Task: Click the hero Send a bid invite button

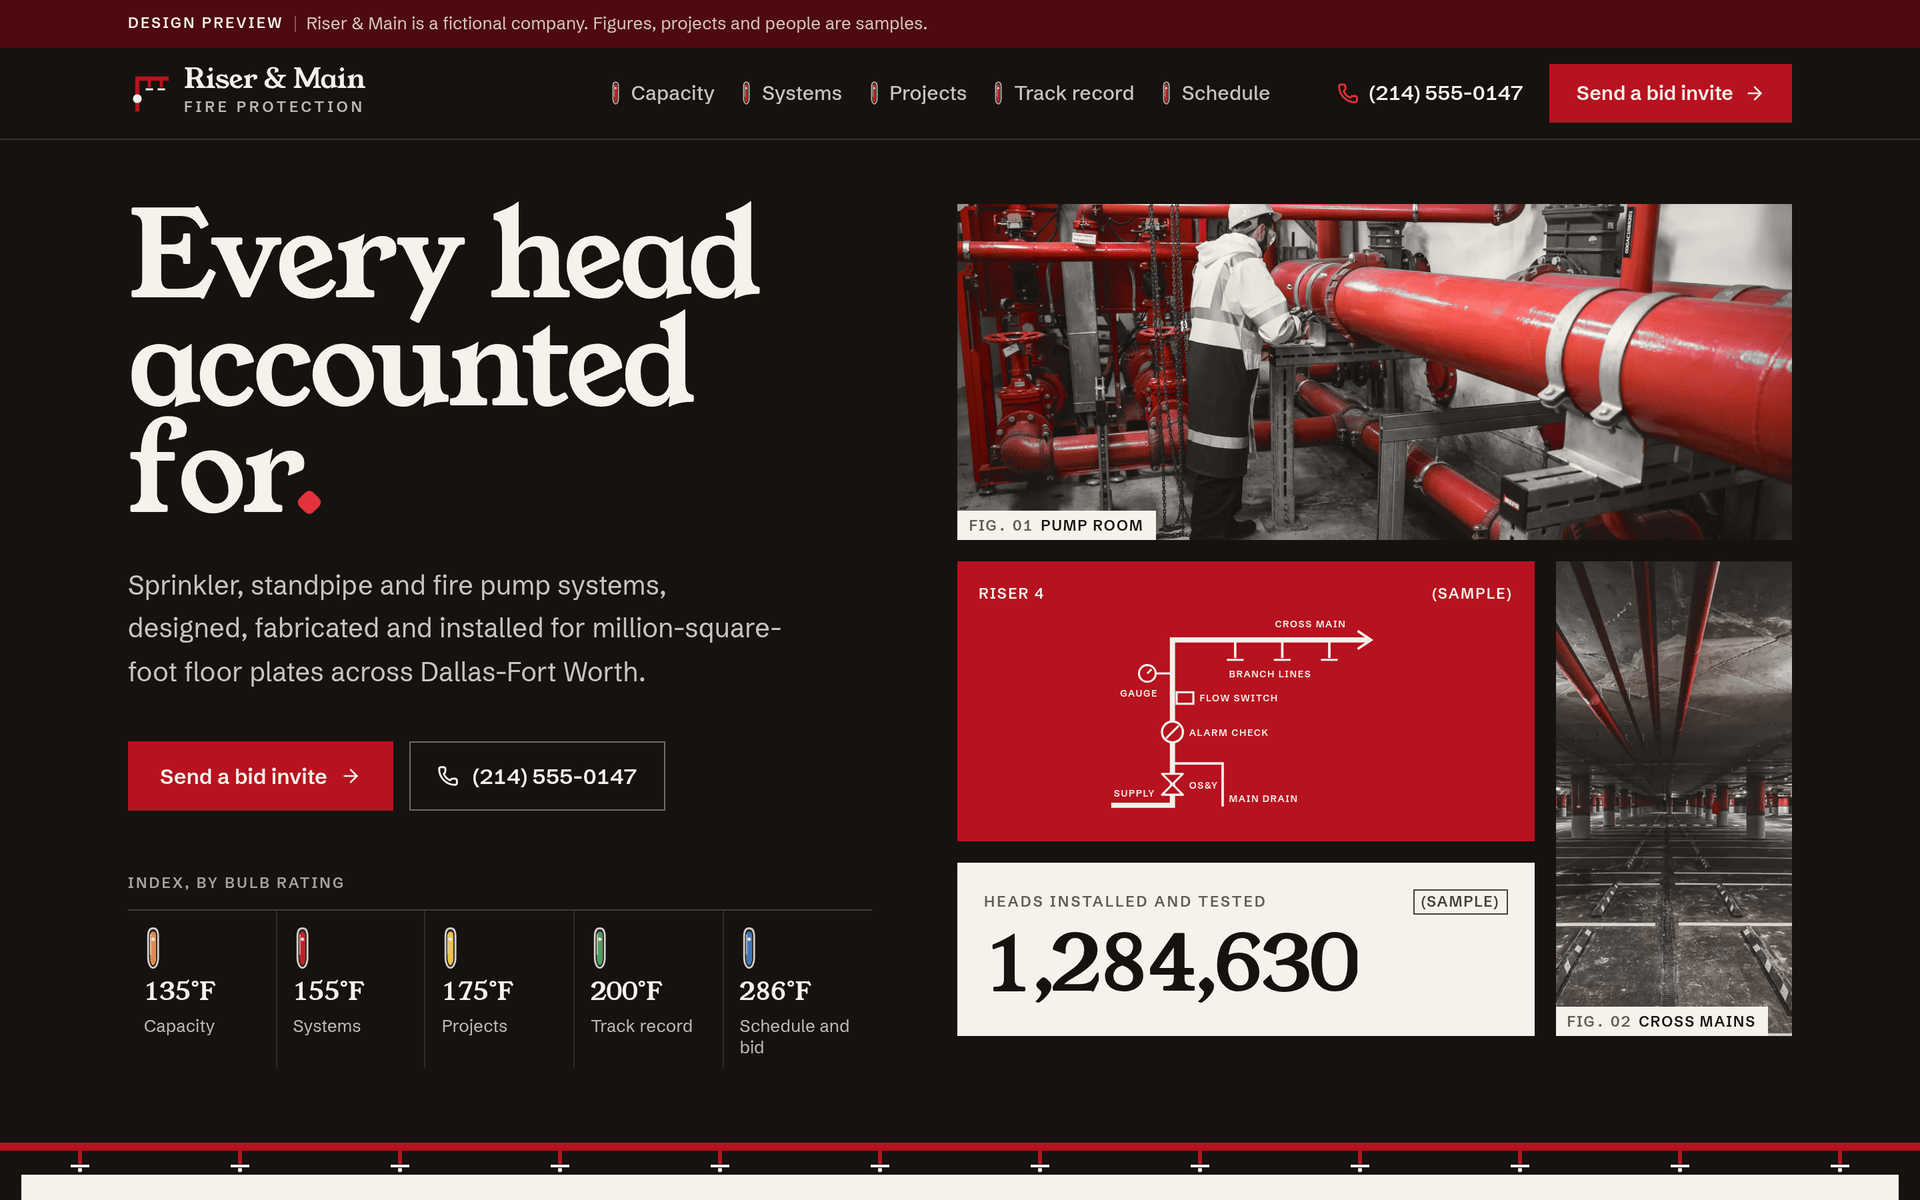Action: [260, 776]
